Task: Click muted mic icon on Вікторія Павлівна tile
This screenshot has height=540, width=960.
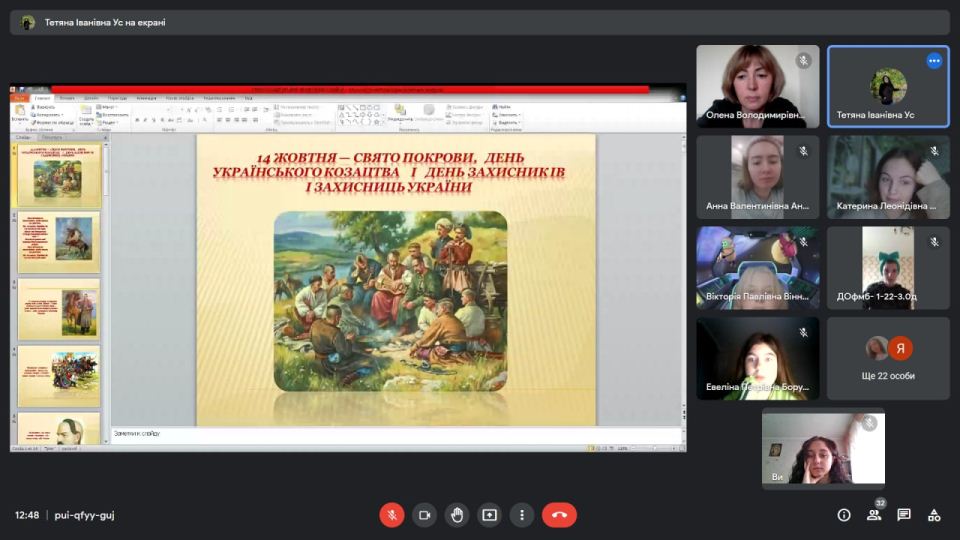Action: 803,242
